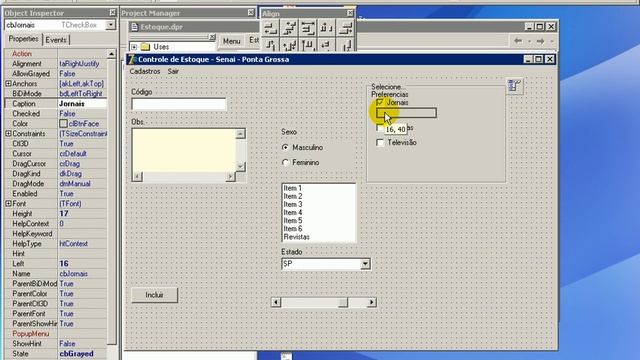This screenshot has width=640, height=360.
Task: Click the form icon in Controle de Estoque title bar
Action: point(132,60)
